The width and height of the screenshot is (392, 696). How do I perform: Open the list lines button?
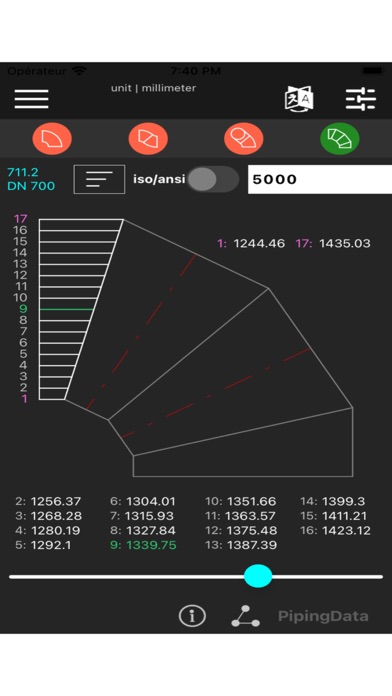[99, 179]
